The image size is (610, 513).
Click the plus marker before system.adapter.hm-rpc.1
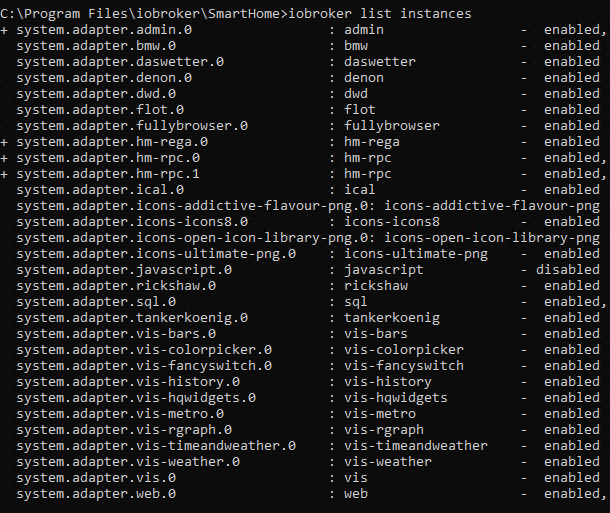click(x=4, y=174)
